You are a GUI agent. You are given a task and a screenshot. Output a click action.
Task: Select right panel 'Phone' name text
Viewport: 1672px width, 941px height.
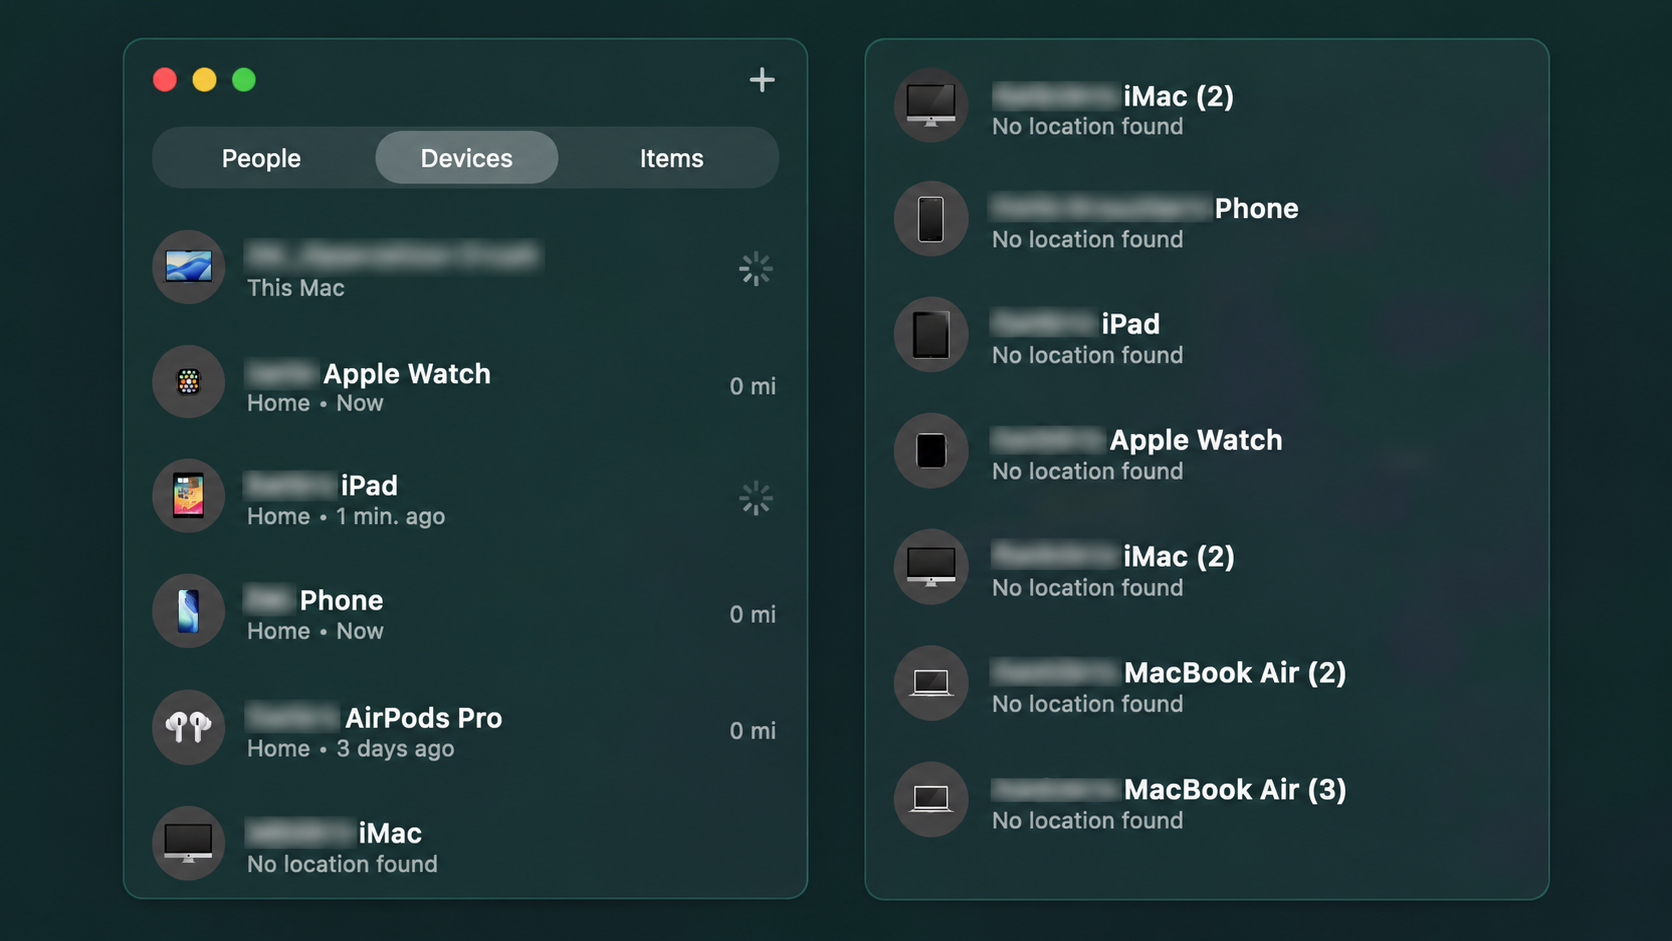[x=1257, y=208]
